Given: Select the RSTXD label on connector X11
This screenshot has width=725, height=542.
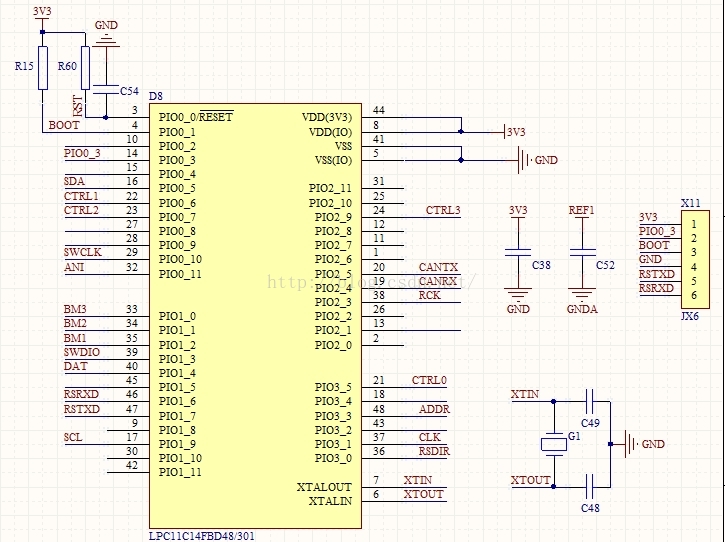Looking at the screenshot, I should (657, 274).
